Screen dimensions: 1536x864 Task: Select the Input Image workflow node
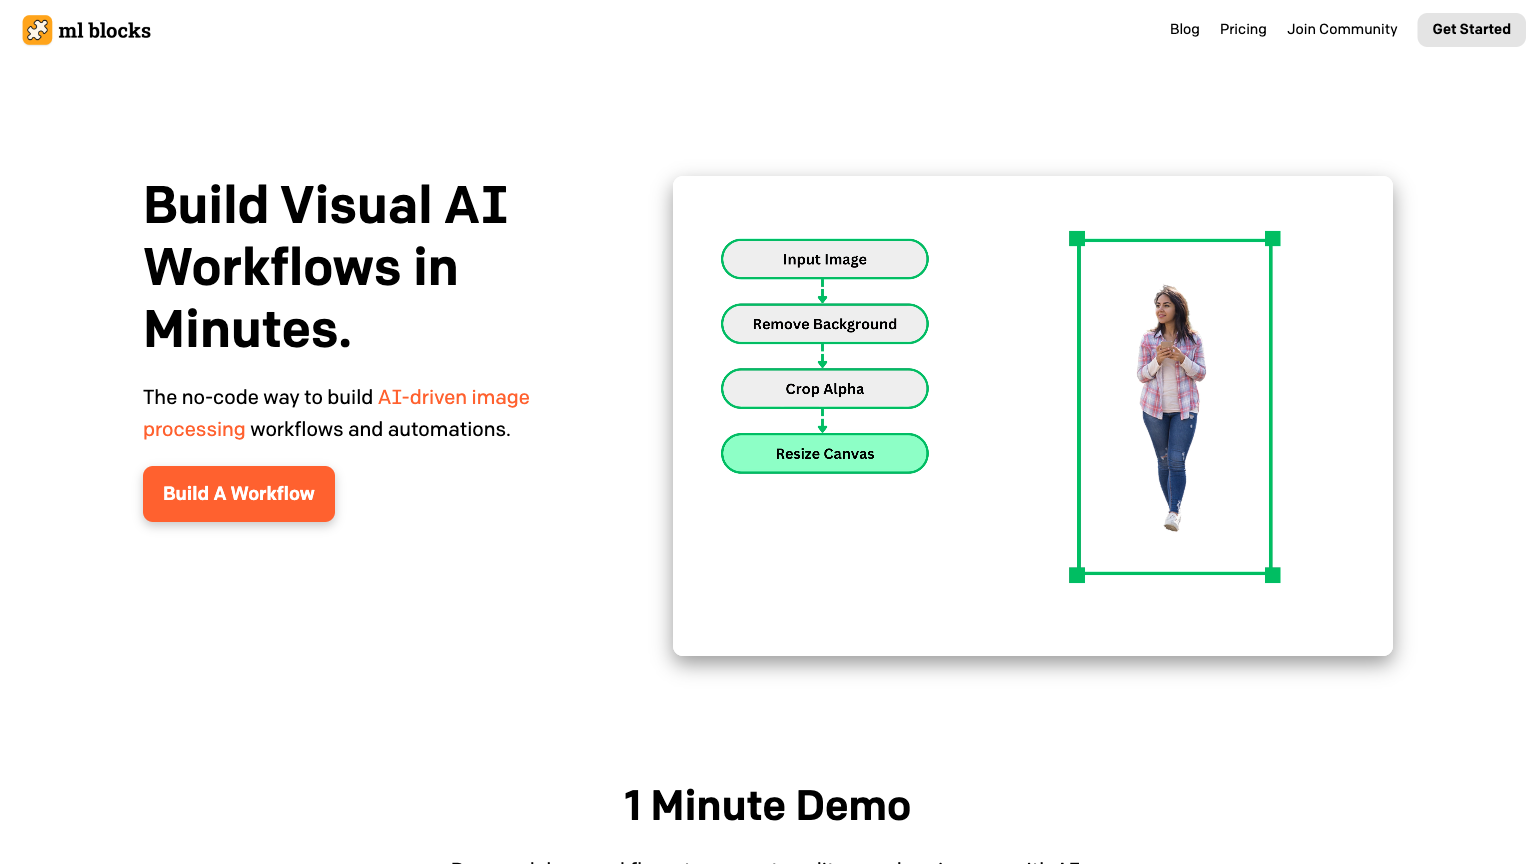[825, 259]
